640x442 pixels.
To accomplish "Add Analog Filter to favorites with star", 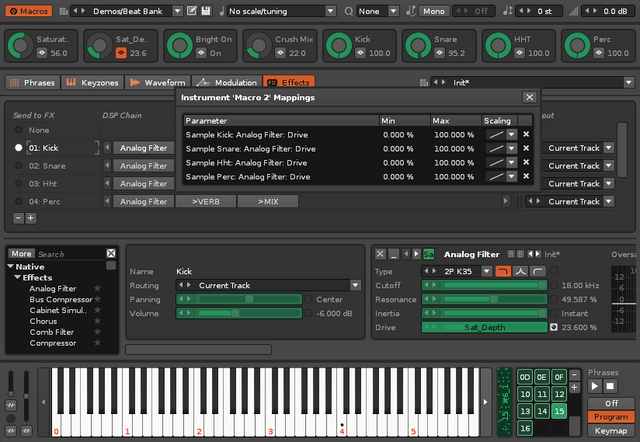I will (98, 289).
